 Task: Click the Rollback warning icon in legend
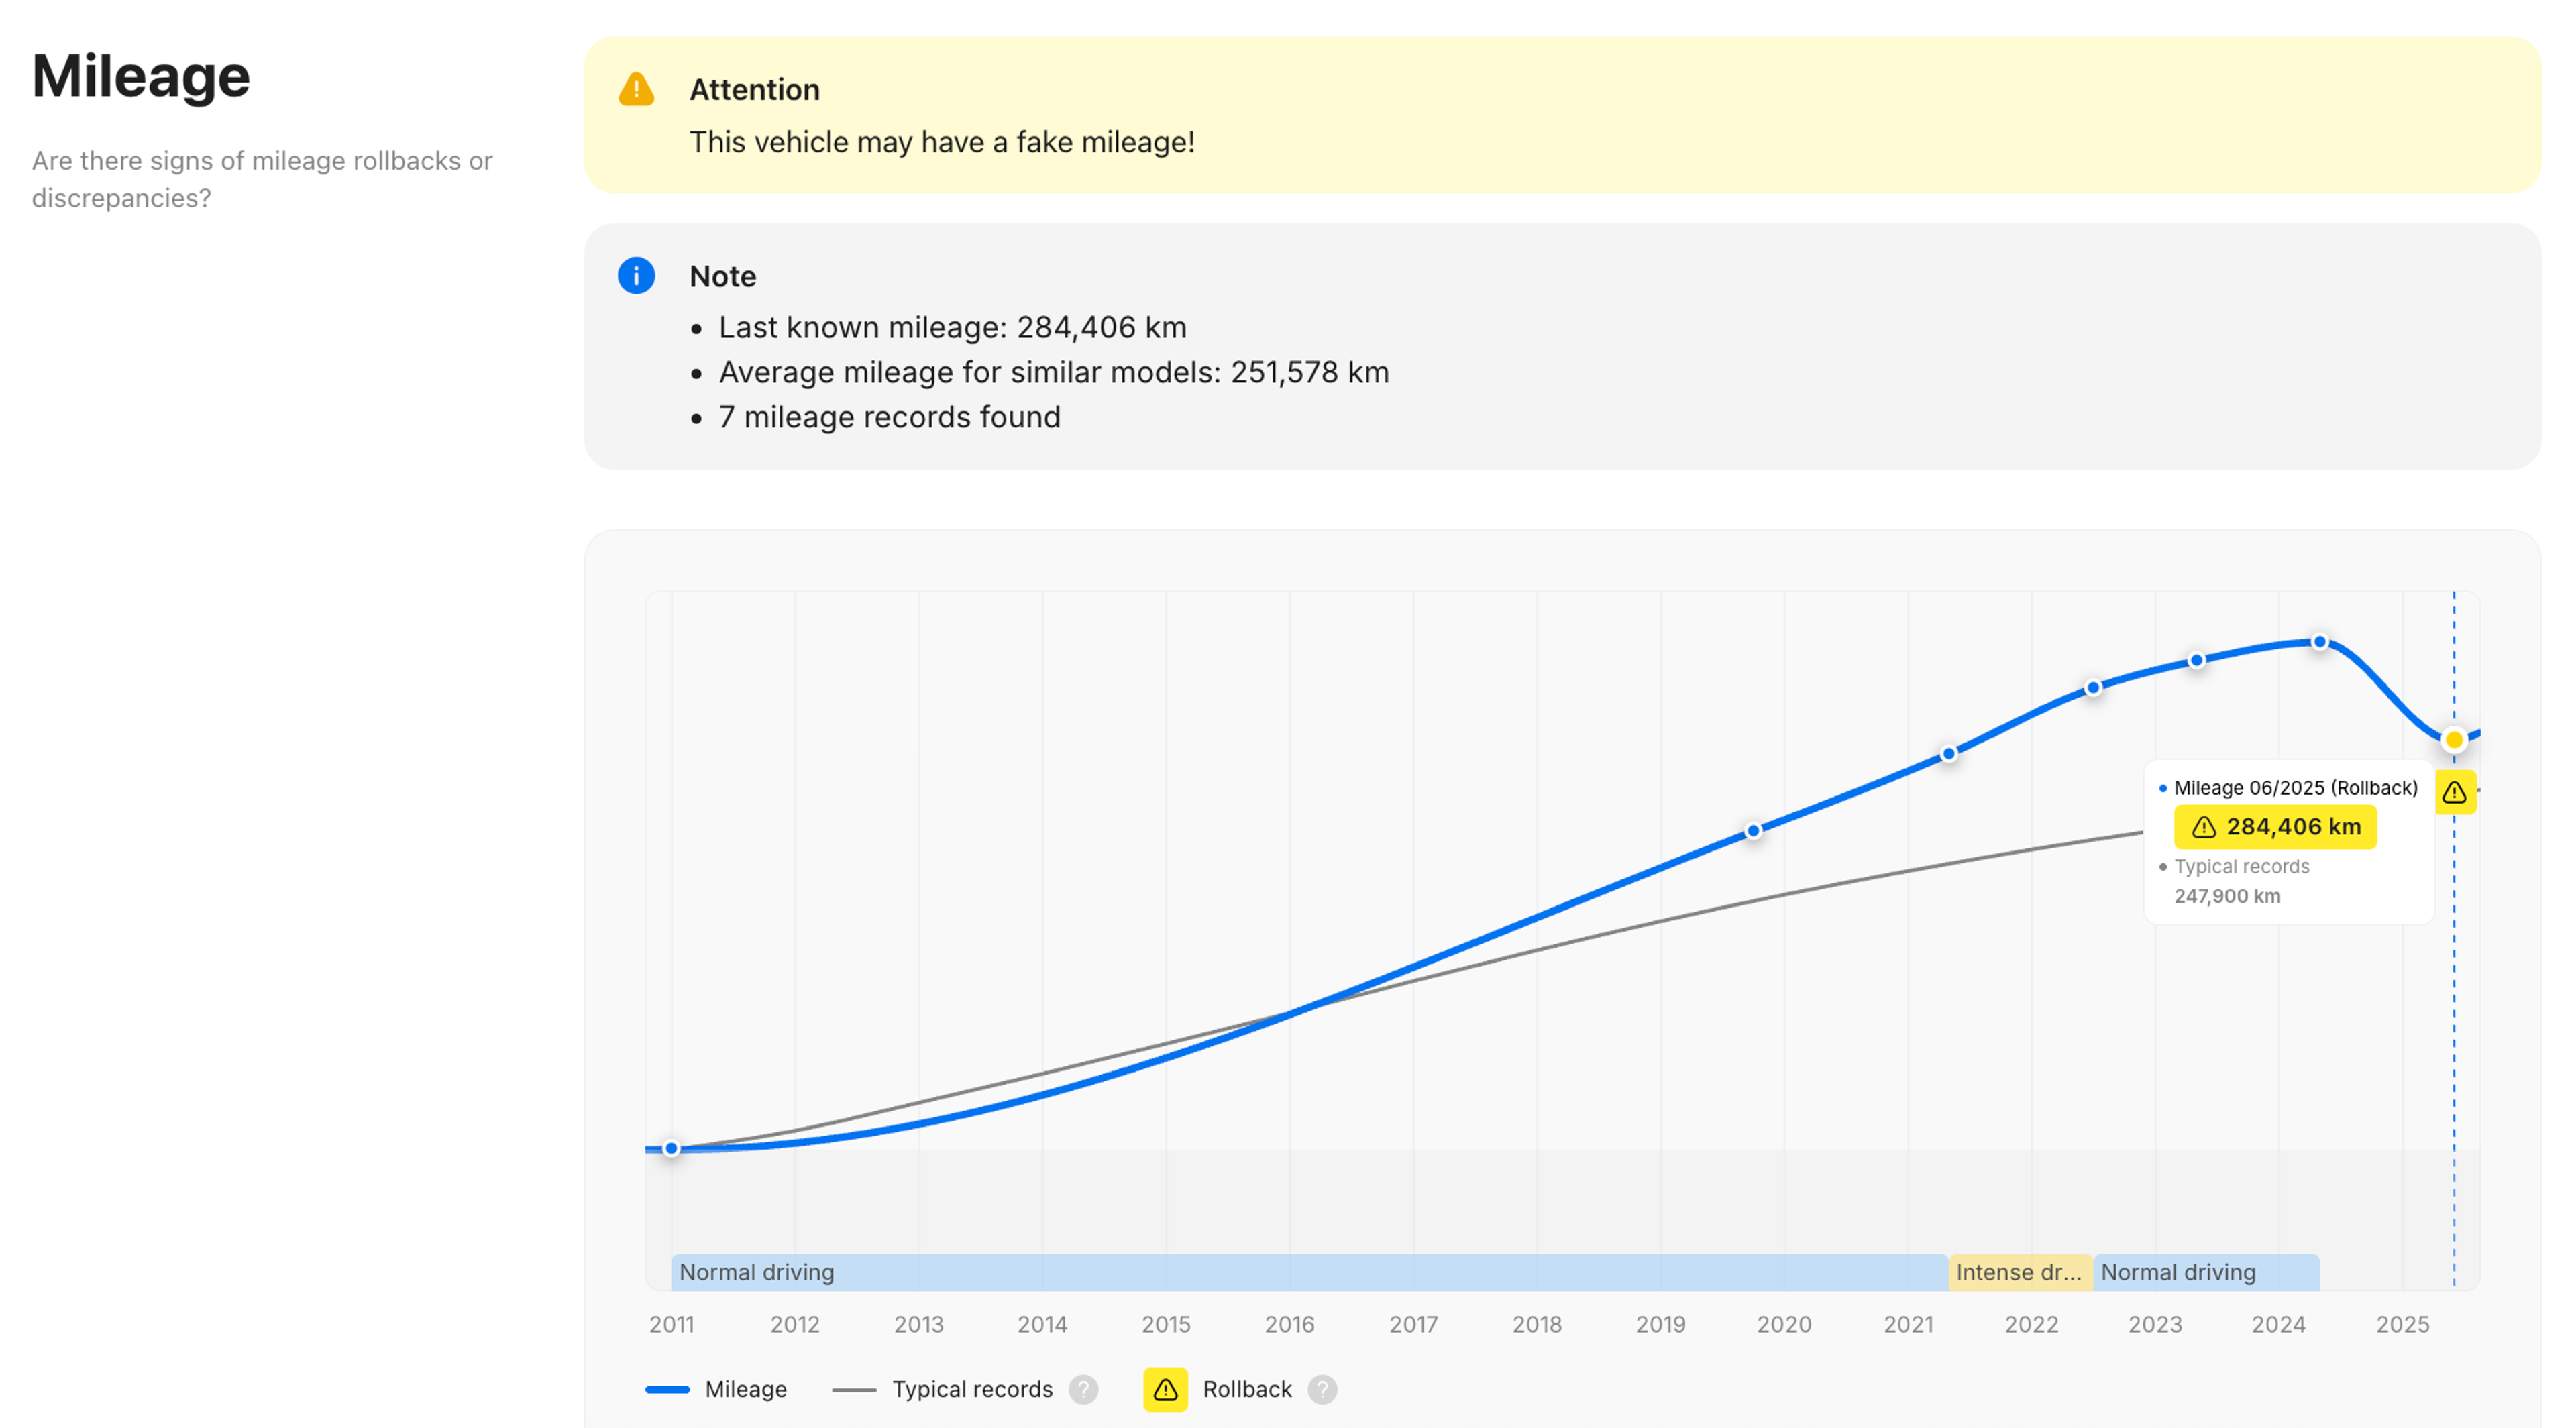tap(1165, 1389)
